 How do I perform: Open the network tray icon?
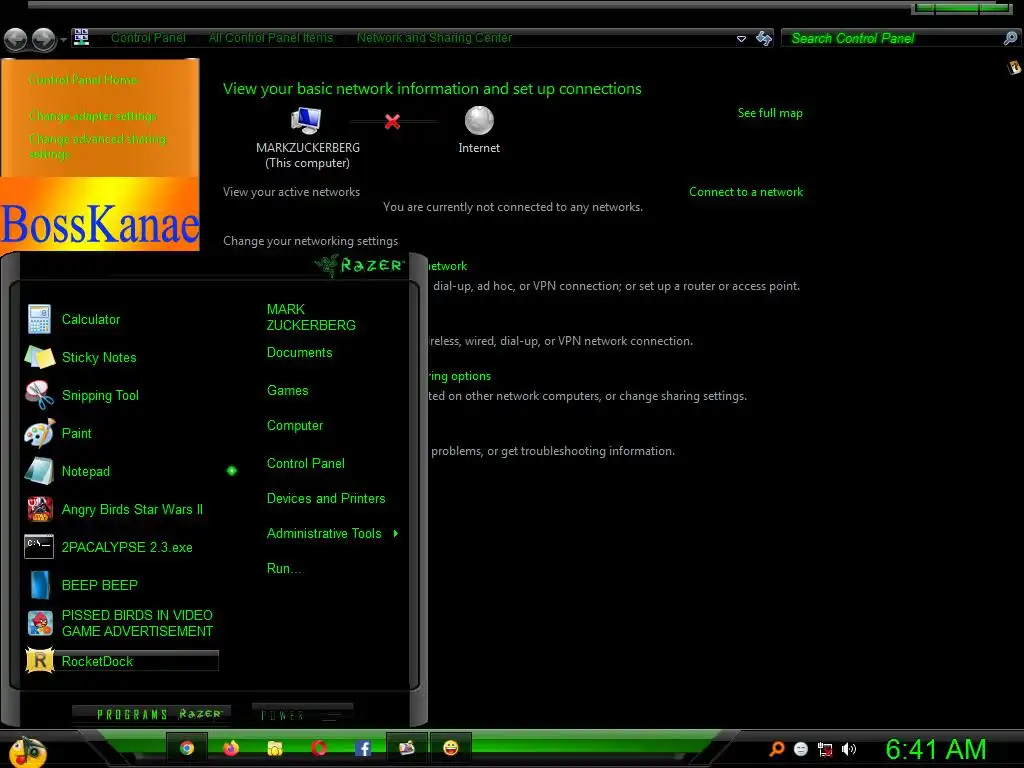pyautogui.click(x=825, y=749)
